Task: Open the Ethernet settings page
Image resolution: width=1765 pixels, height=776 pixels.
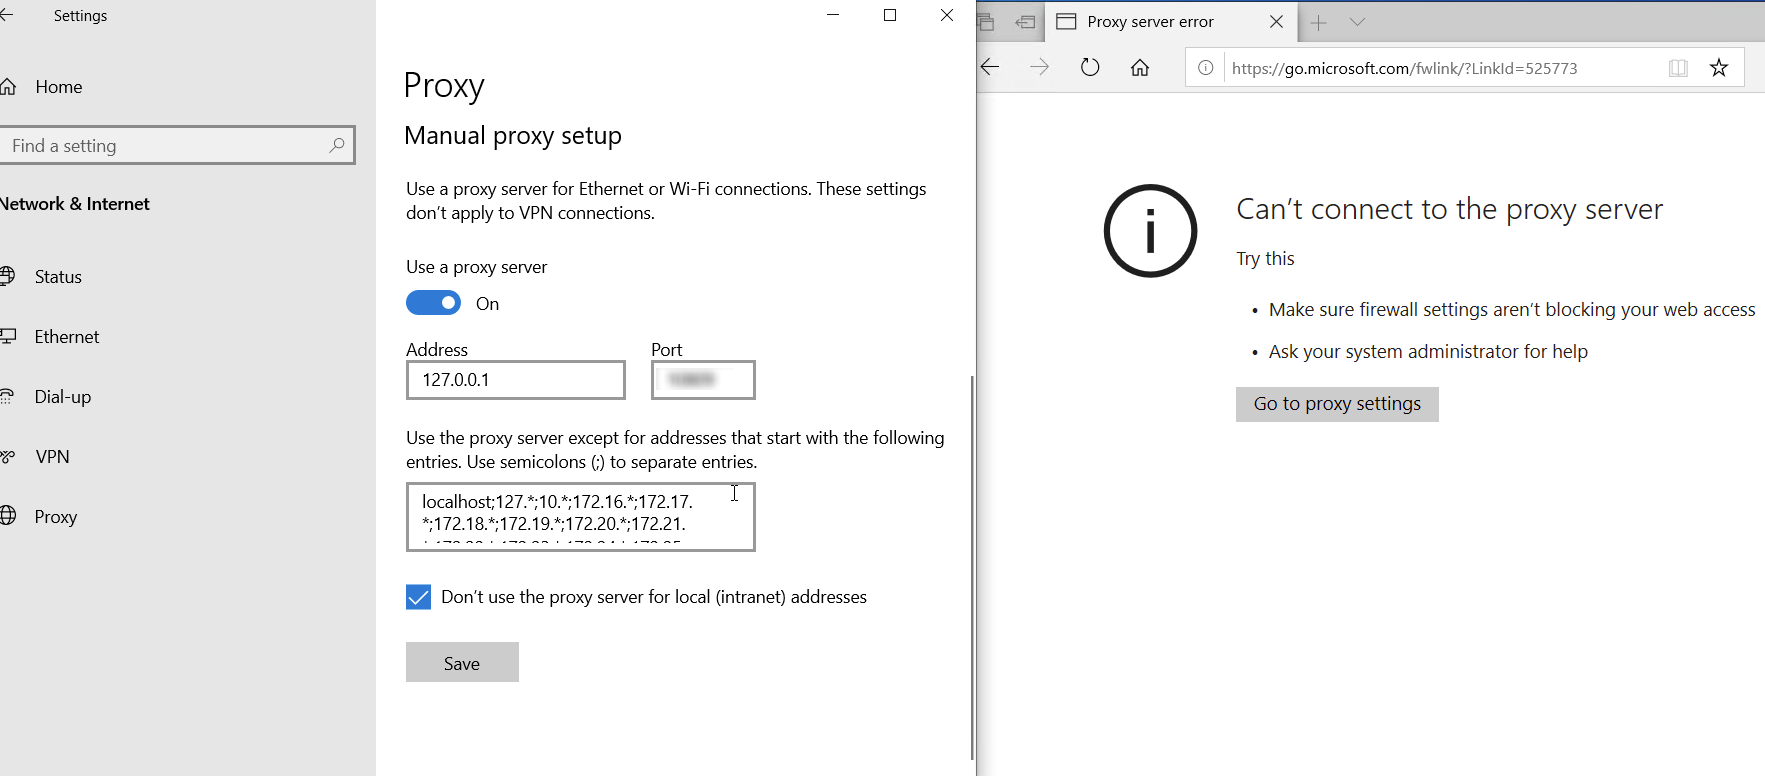Action: [66, 337]
